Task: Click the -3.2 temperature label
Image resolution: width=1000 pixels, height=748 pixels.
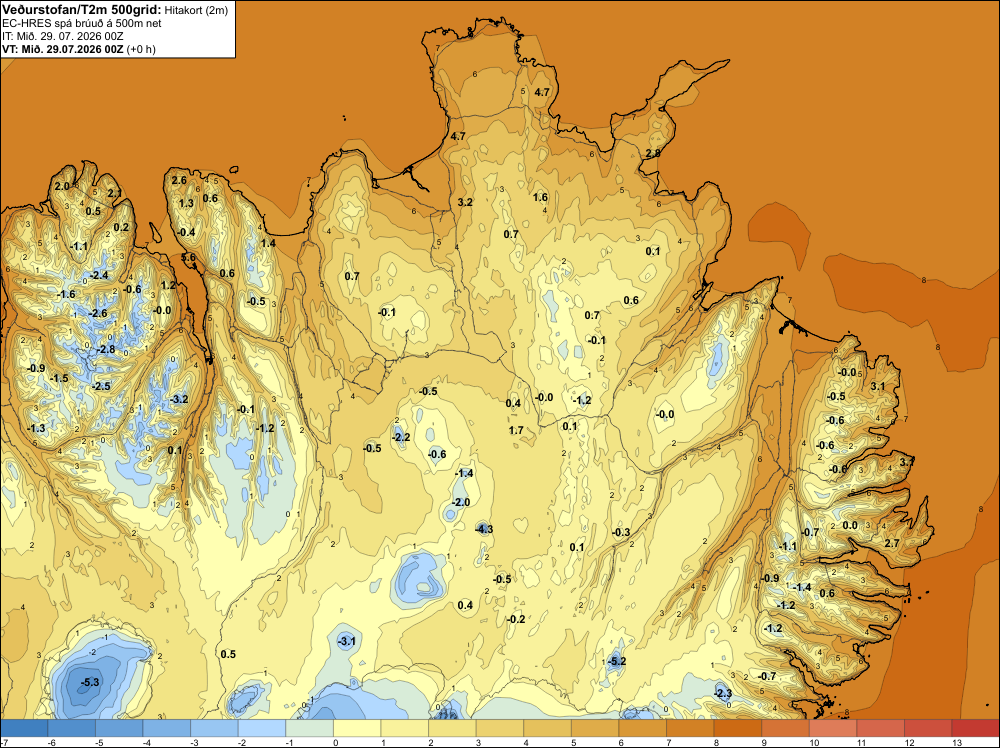Action: click(x=179, y=399)
